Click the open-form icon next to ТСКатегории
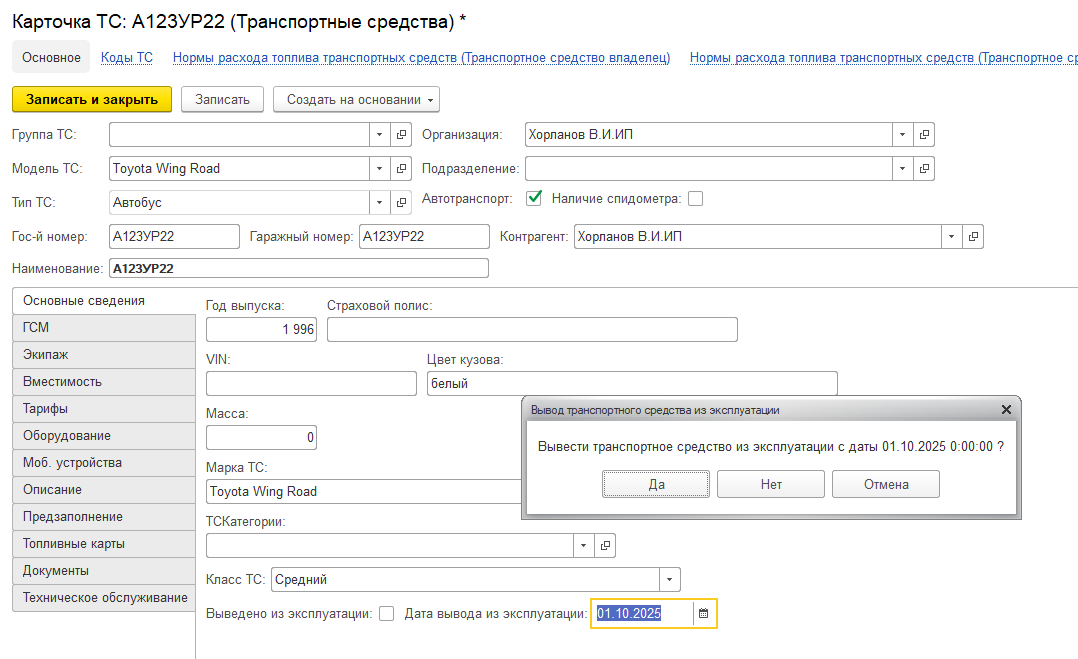This screenshot has width=1078, height=659. [605, 545]
